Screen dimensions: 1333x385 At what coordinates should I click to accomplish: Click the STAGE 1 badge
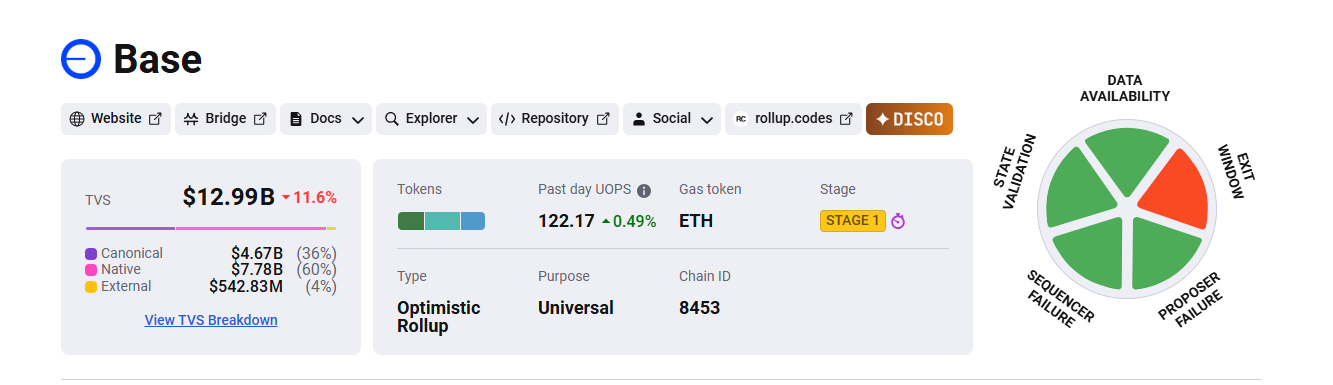tap(853, 221)
